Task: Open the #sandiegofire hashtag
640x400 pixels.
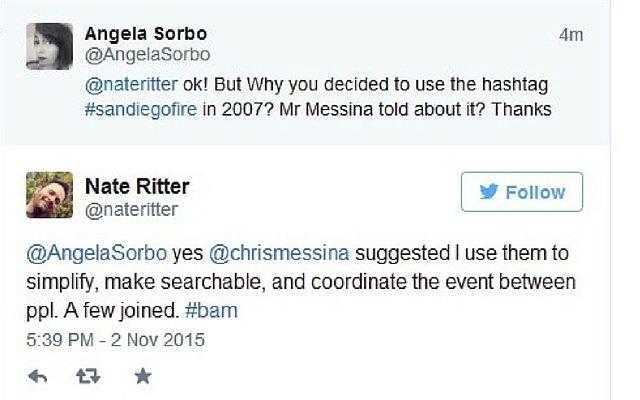Action: [141, 109]
